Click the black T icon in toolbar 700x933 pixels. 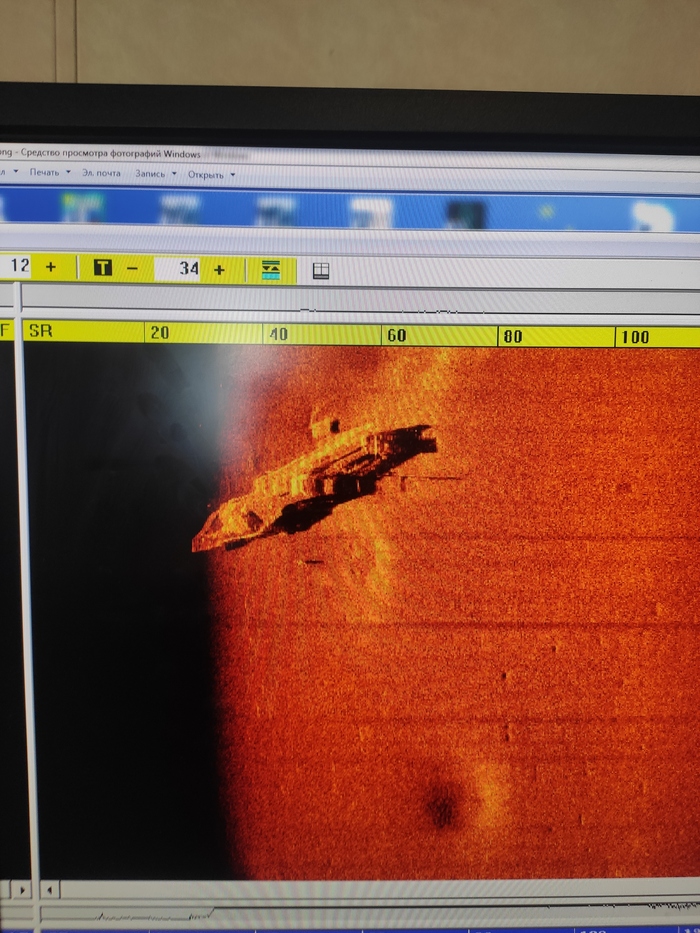[x=102, y=268]
